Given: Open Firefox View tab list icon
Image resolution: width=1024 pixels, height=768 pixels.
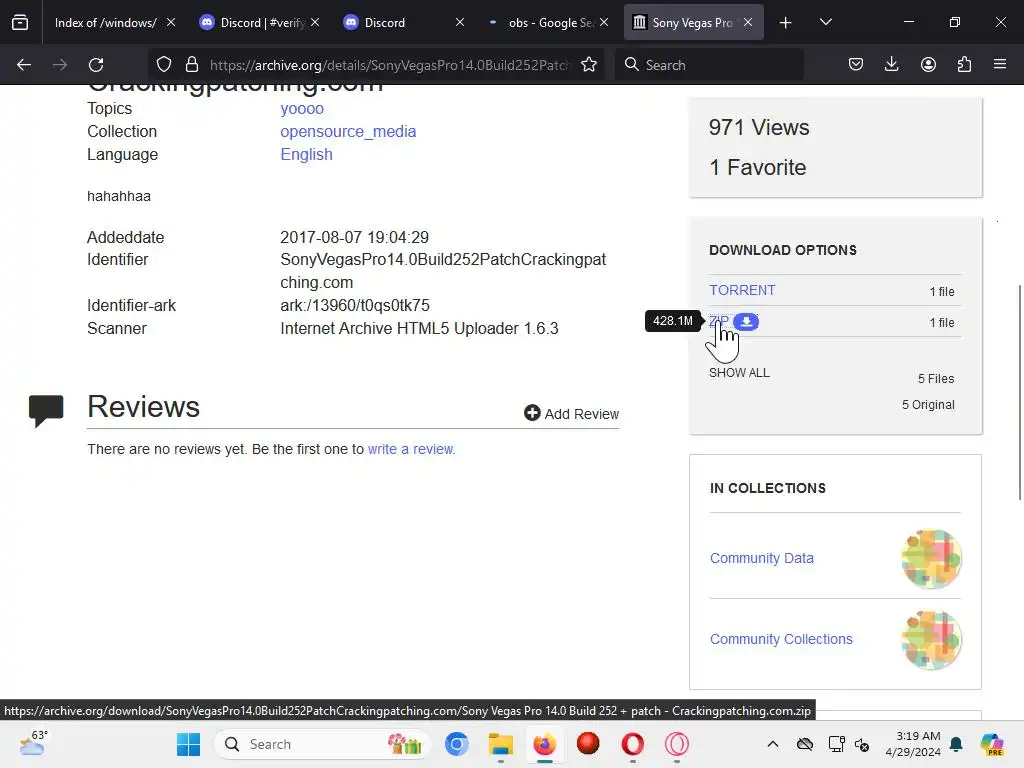Looking at the screenshot, I should pyautogui.click(x=20, y=22).
